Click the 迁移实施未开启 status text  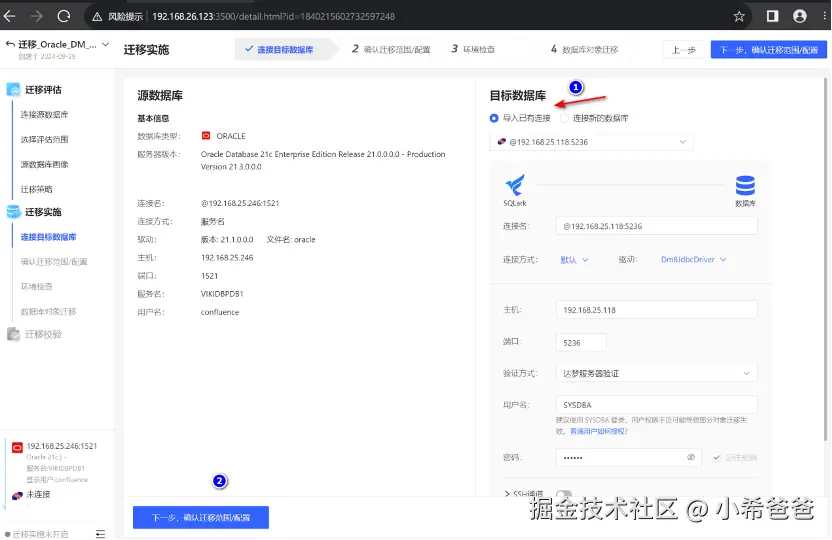pyautogui.click(x=40, y=534)
